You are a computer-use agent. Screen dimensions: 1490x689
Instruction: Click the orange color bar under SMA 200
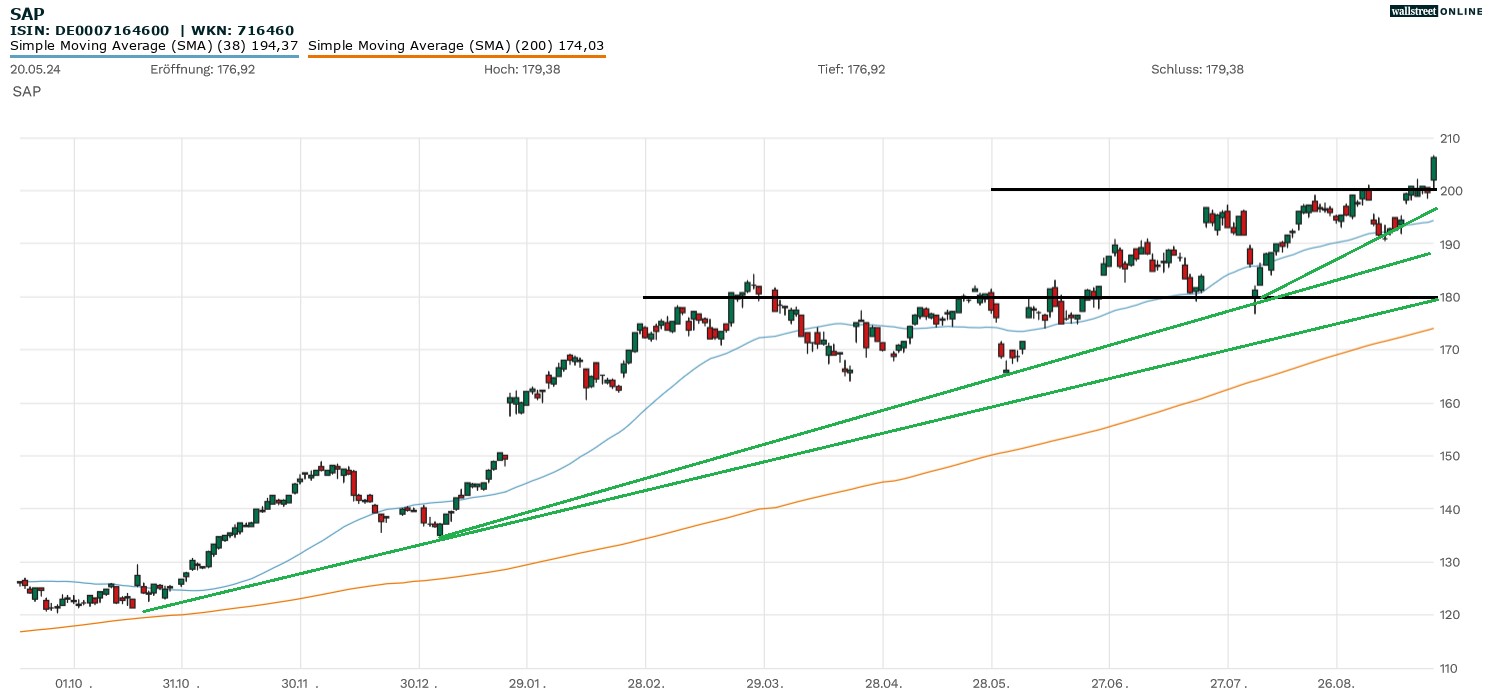pos(456,56)
